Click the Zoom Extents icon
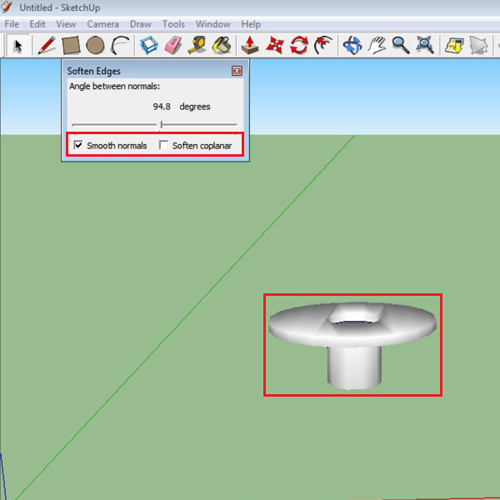The height and width of the screenshot is (500, 500). point(425,45)
